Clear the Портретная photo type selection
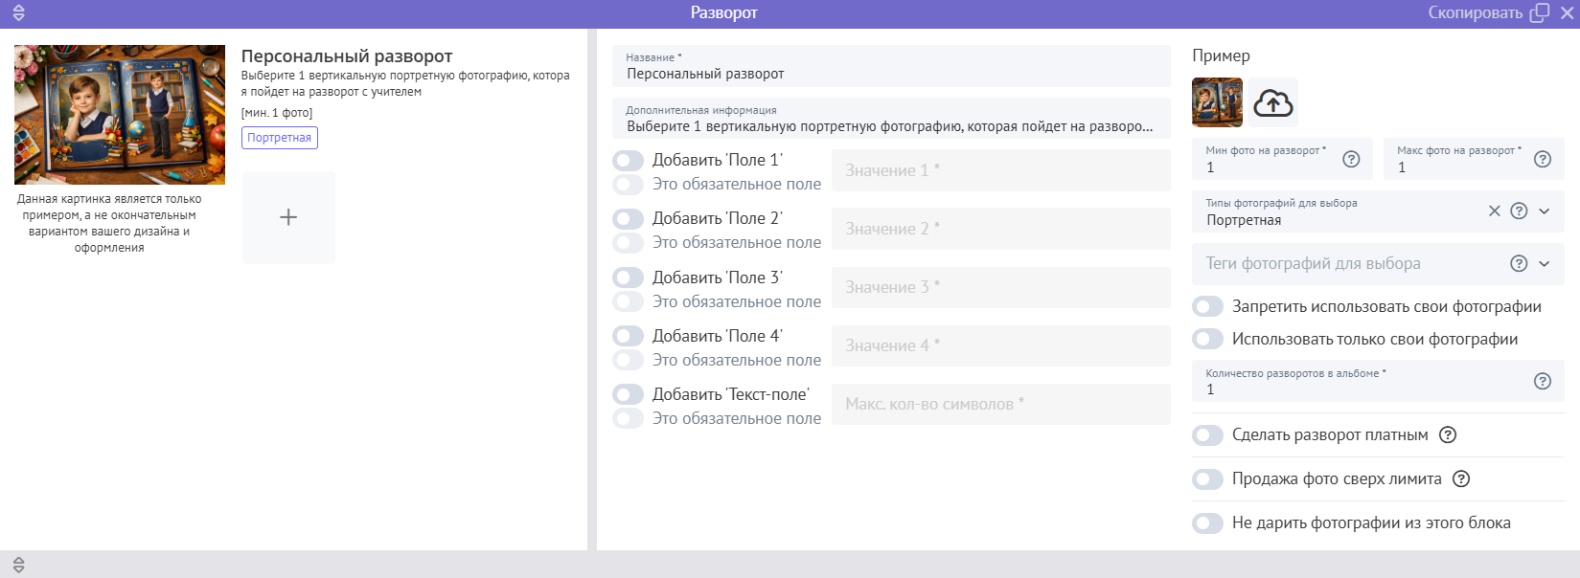This screenshot has height=578, width=1580. tap(1494, 211)
